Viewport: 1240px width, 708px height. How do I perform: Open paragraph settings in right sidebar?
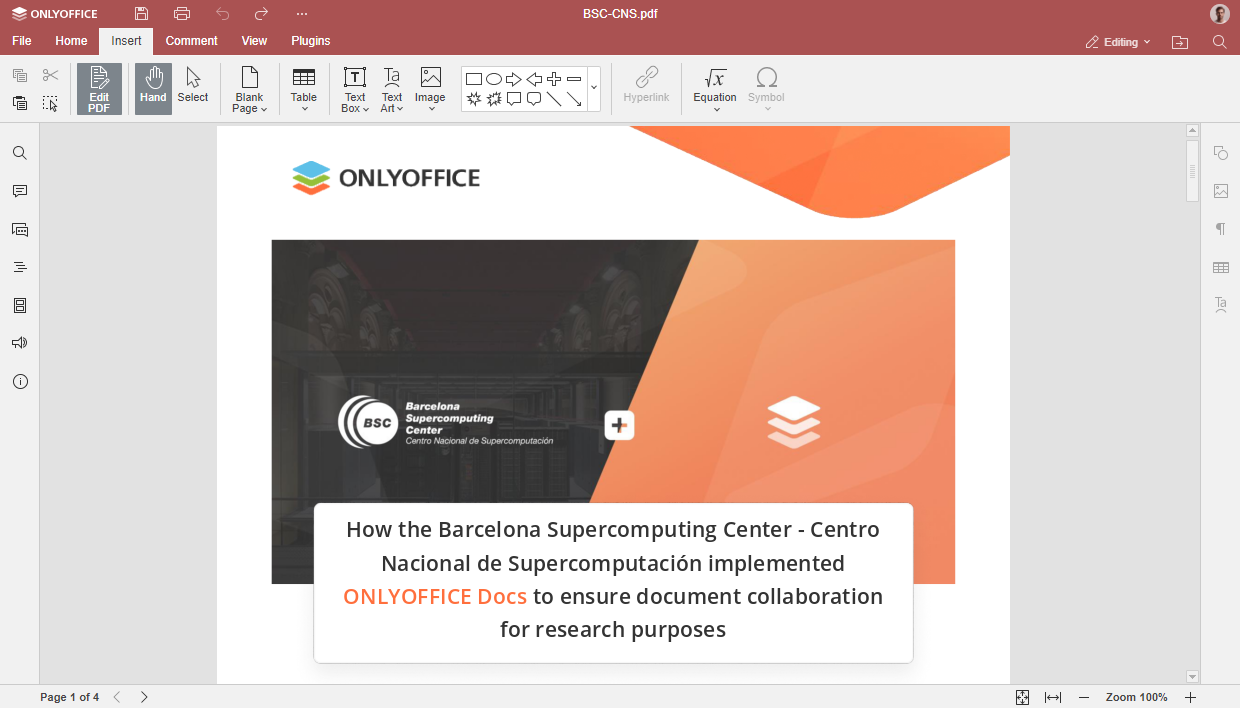point(1220,229)
